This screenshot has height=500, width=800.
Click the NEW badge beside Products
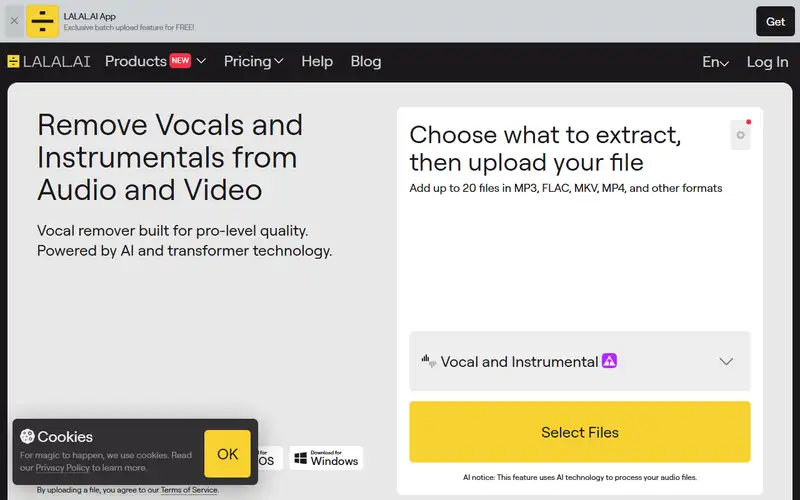tap(180, 61)
